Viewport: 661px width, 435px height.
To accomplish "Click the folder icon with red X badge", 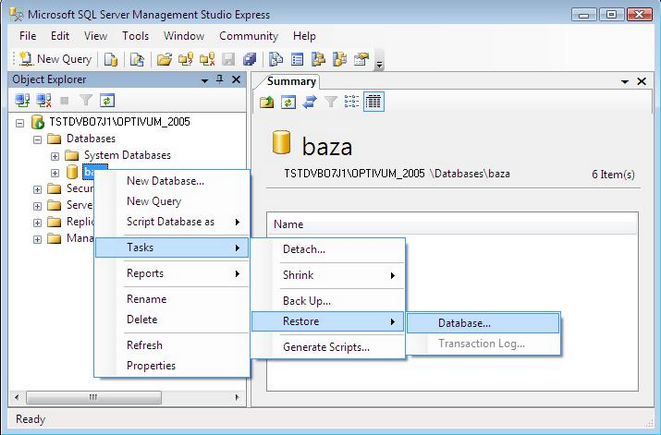I will 207,59.
